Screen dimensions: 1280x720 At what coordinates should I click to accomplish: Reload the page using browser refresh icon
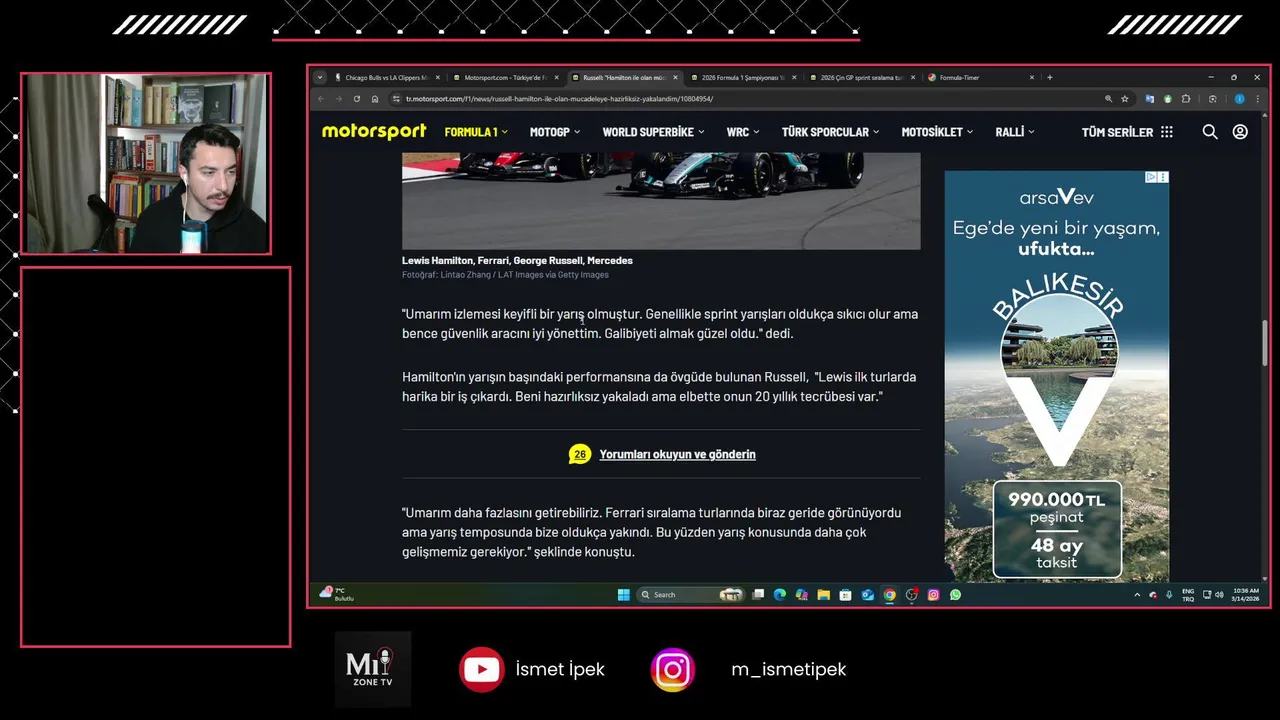[x=357, y=99]
